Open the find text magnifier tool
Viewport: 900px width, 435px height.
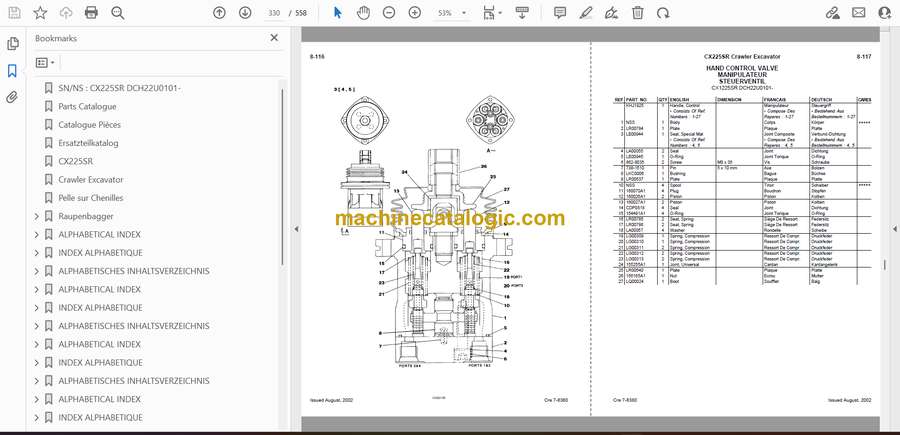click(x=118, y=13)
